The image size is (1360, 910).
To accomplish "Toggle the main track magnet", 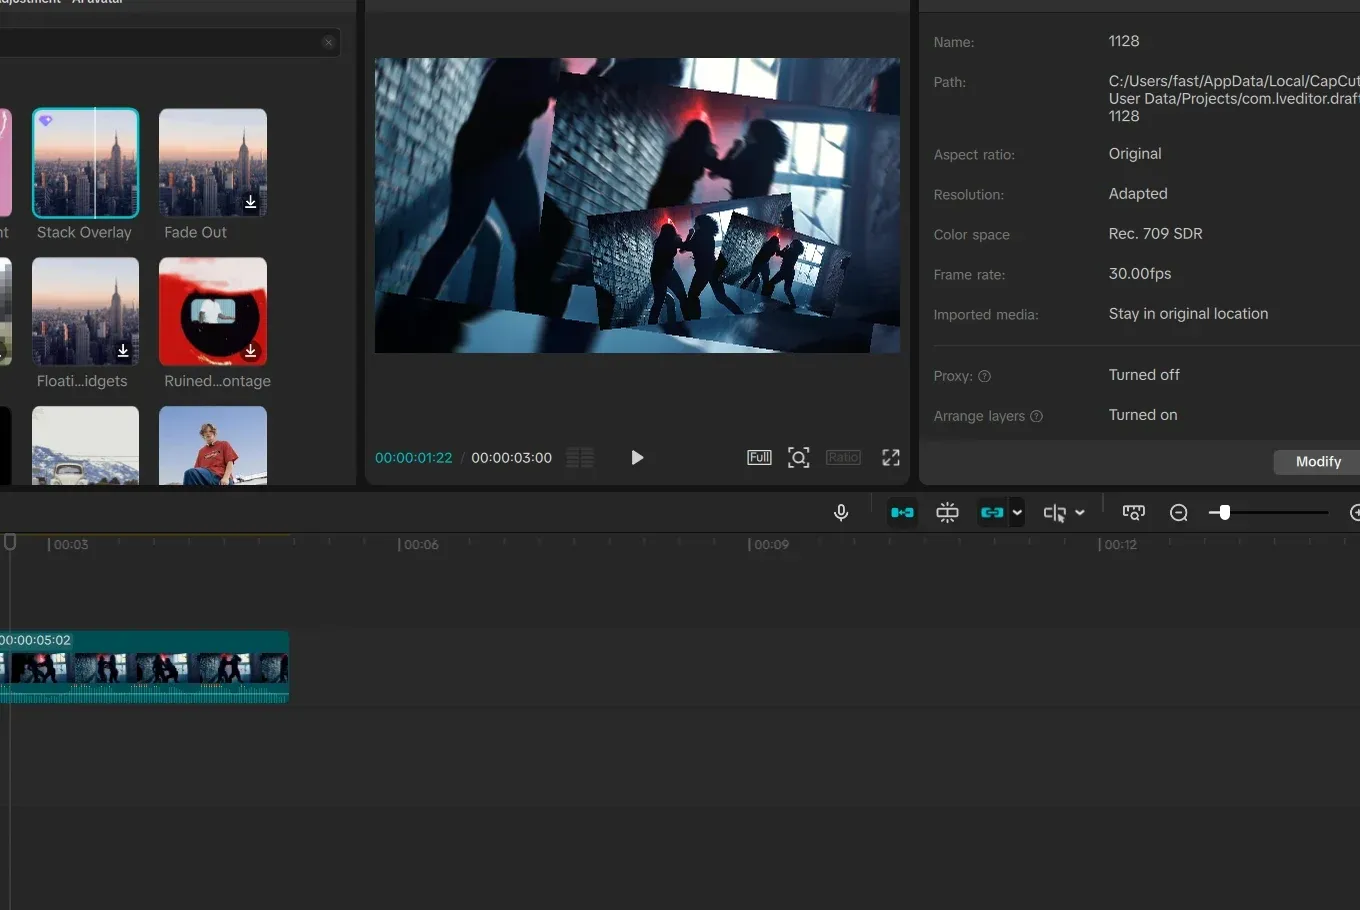I will 902,513.
